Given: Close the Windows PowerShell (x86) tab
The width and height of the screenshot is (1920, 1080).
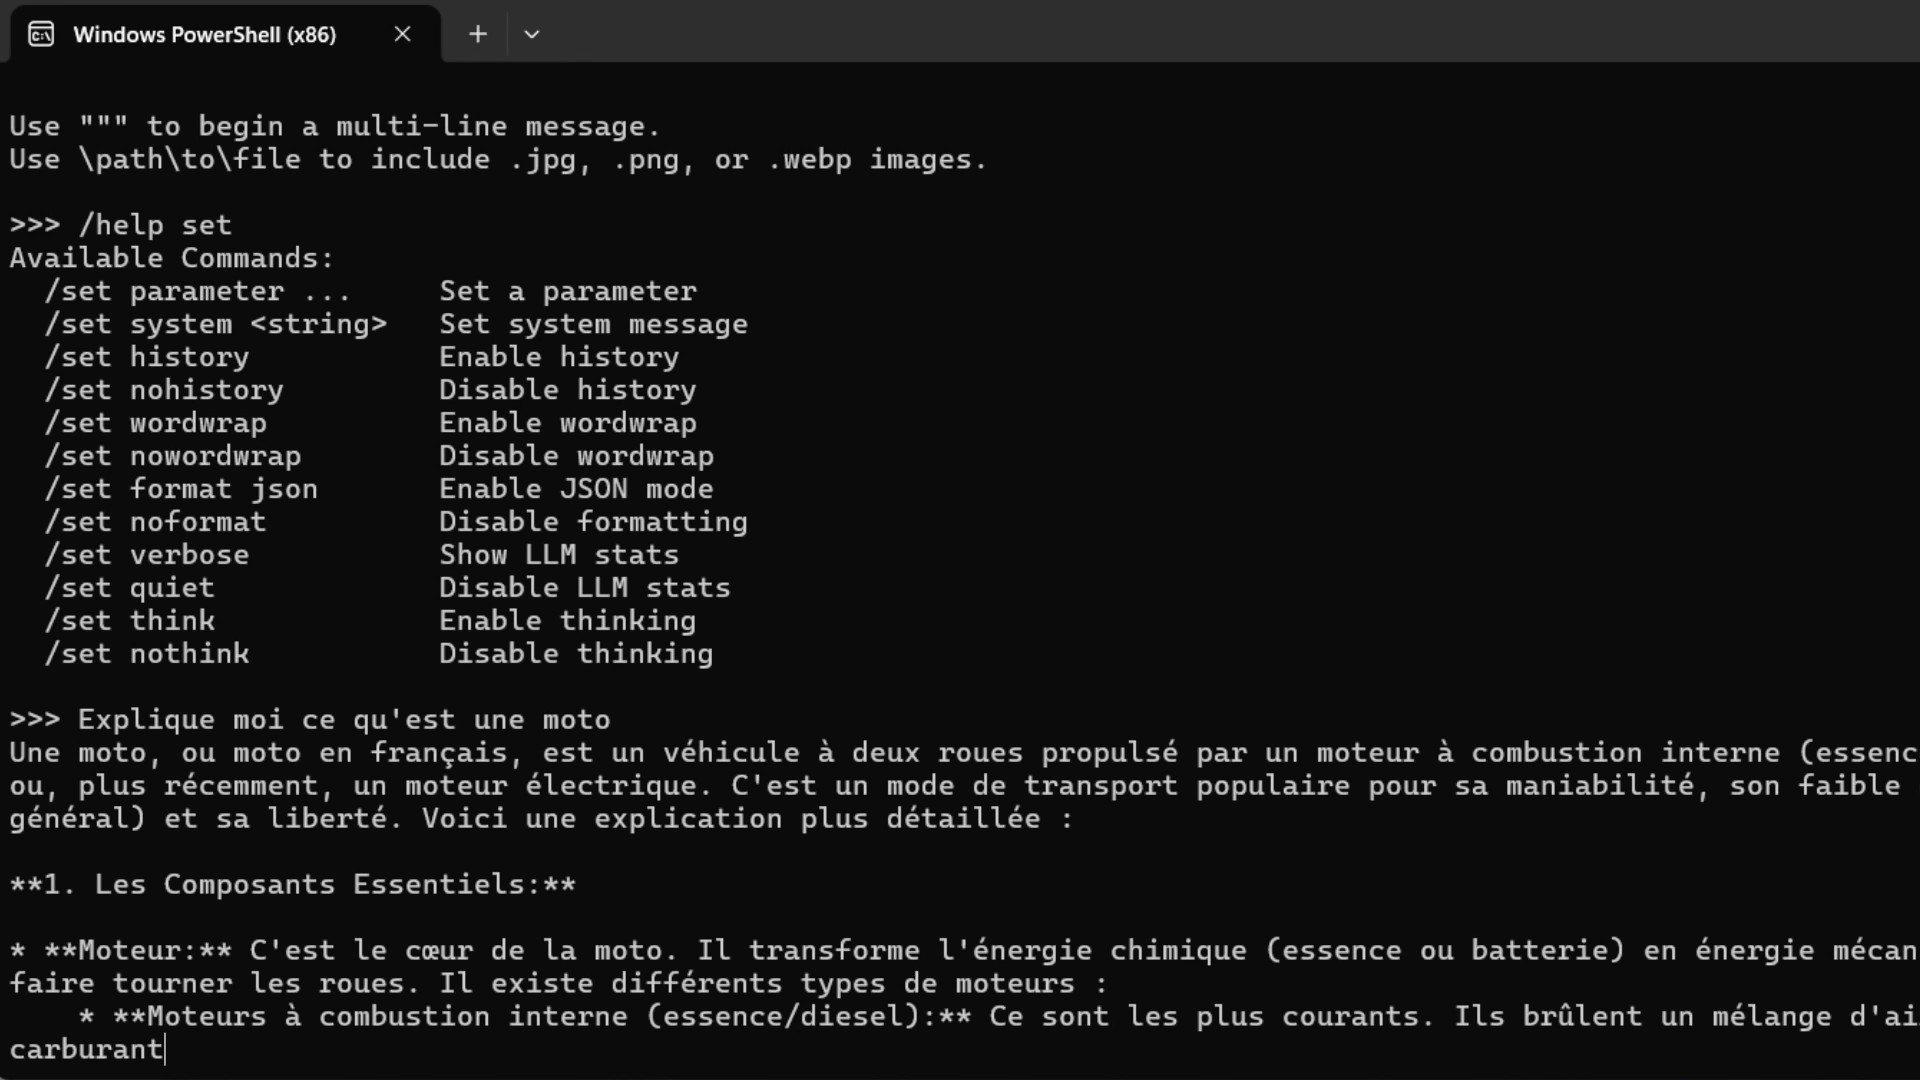Looking at the screenshot, I should coord(402,35).
